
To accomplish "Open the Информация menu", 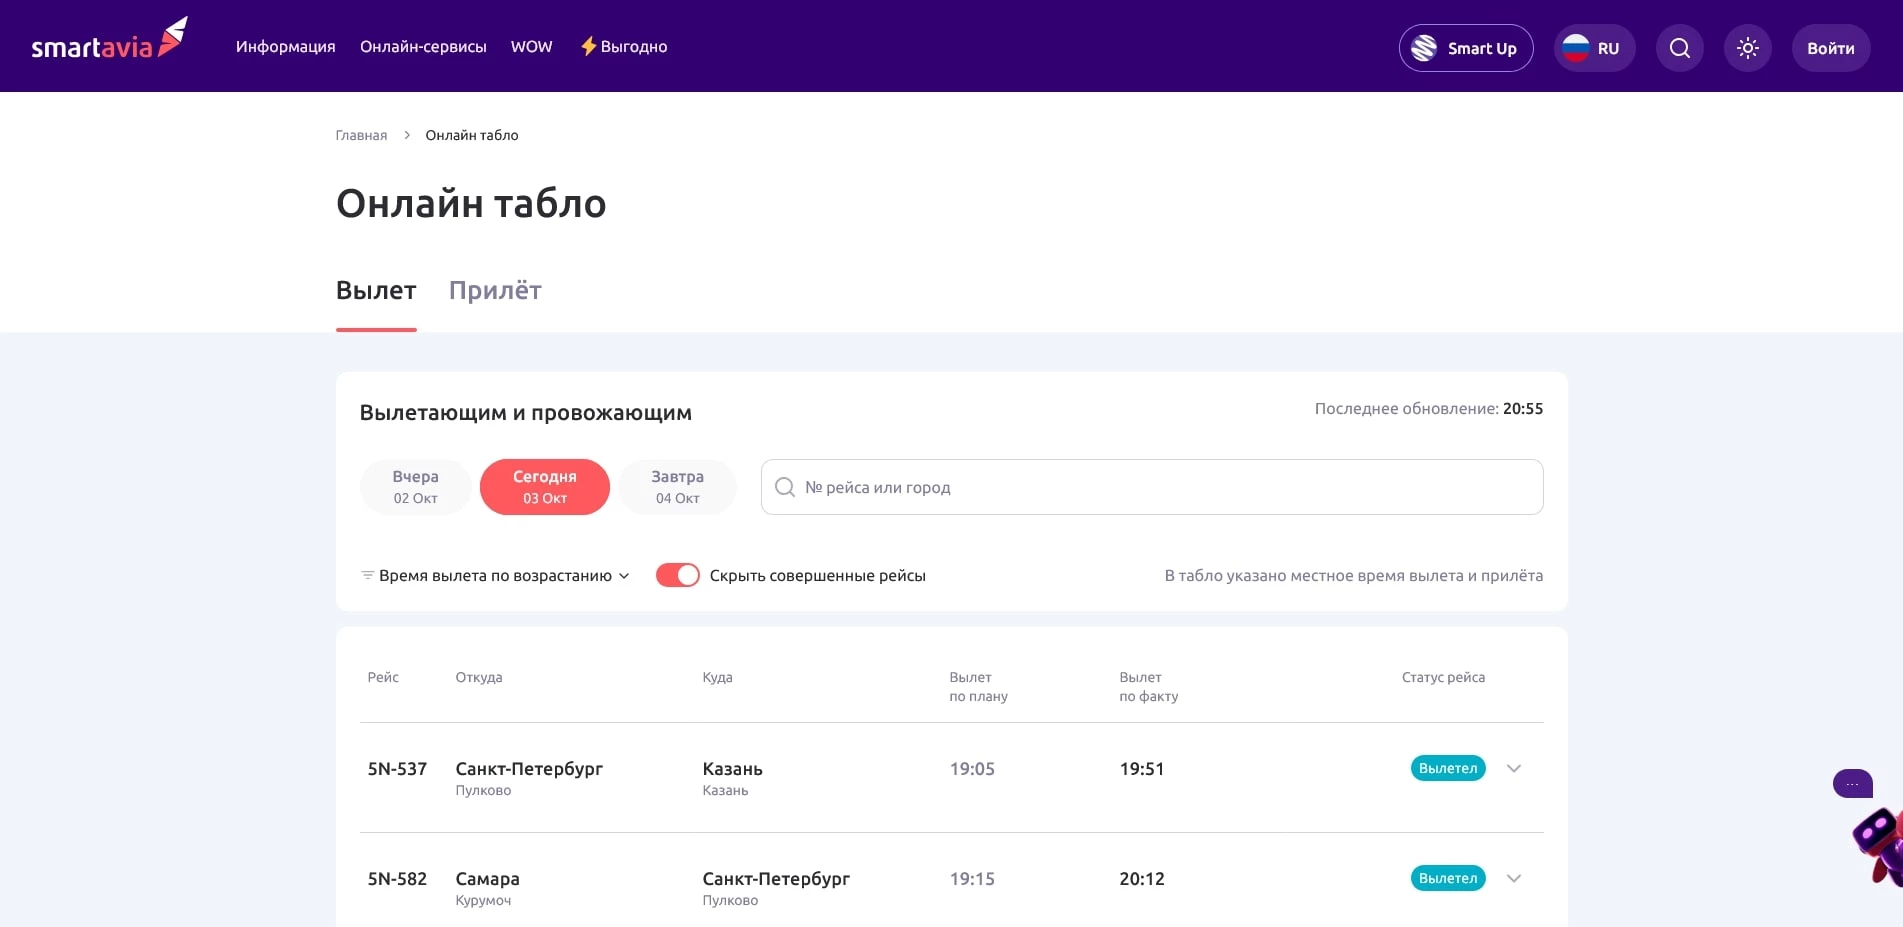I will click(x=285, y=47).
